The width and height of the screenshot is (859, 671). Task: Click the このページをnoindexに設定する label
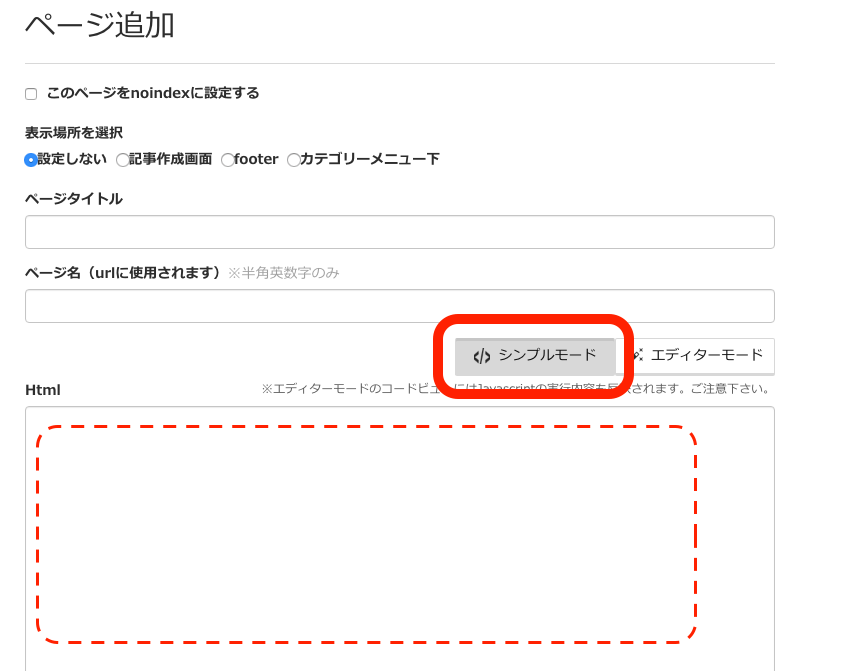click(153, 93)
